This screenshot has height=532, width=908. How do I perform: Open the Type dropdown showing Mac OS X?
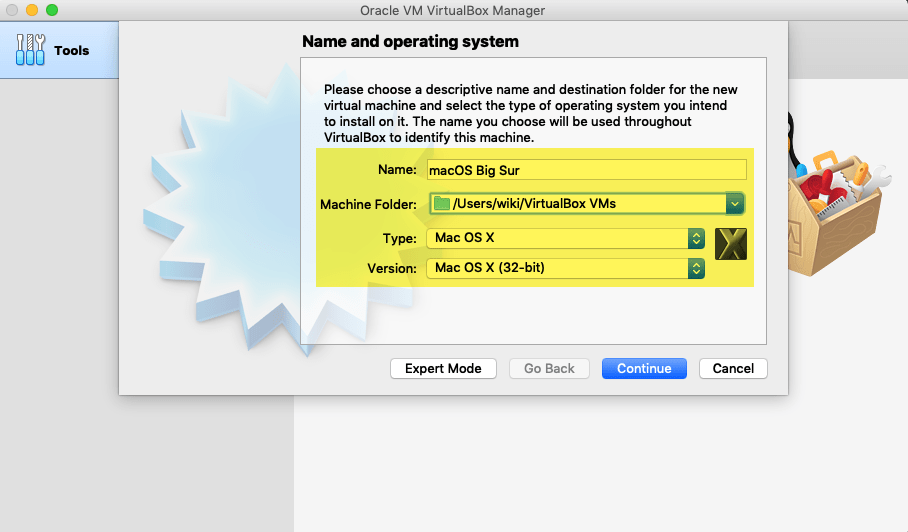click(x=566, y=238)
